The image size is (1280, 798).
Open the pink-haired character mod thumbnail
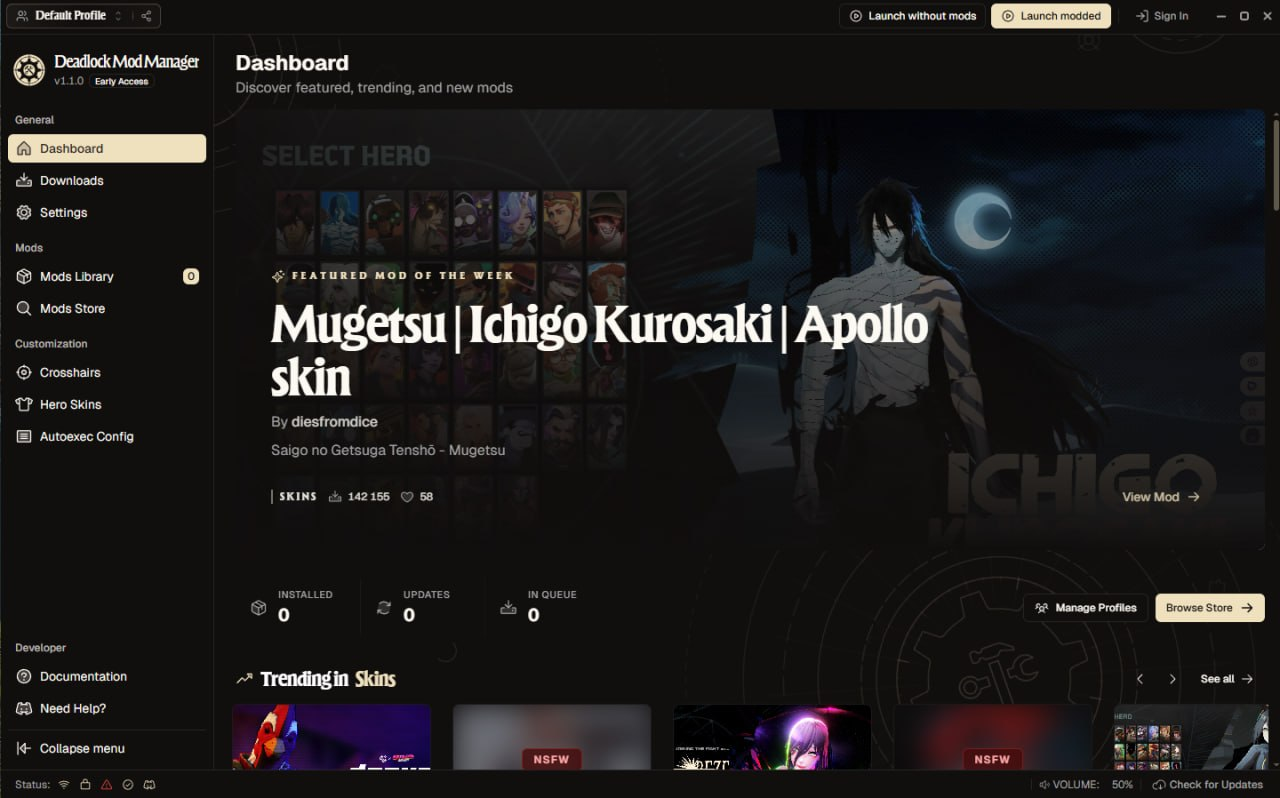772,737
